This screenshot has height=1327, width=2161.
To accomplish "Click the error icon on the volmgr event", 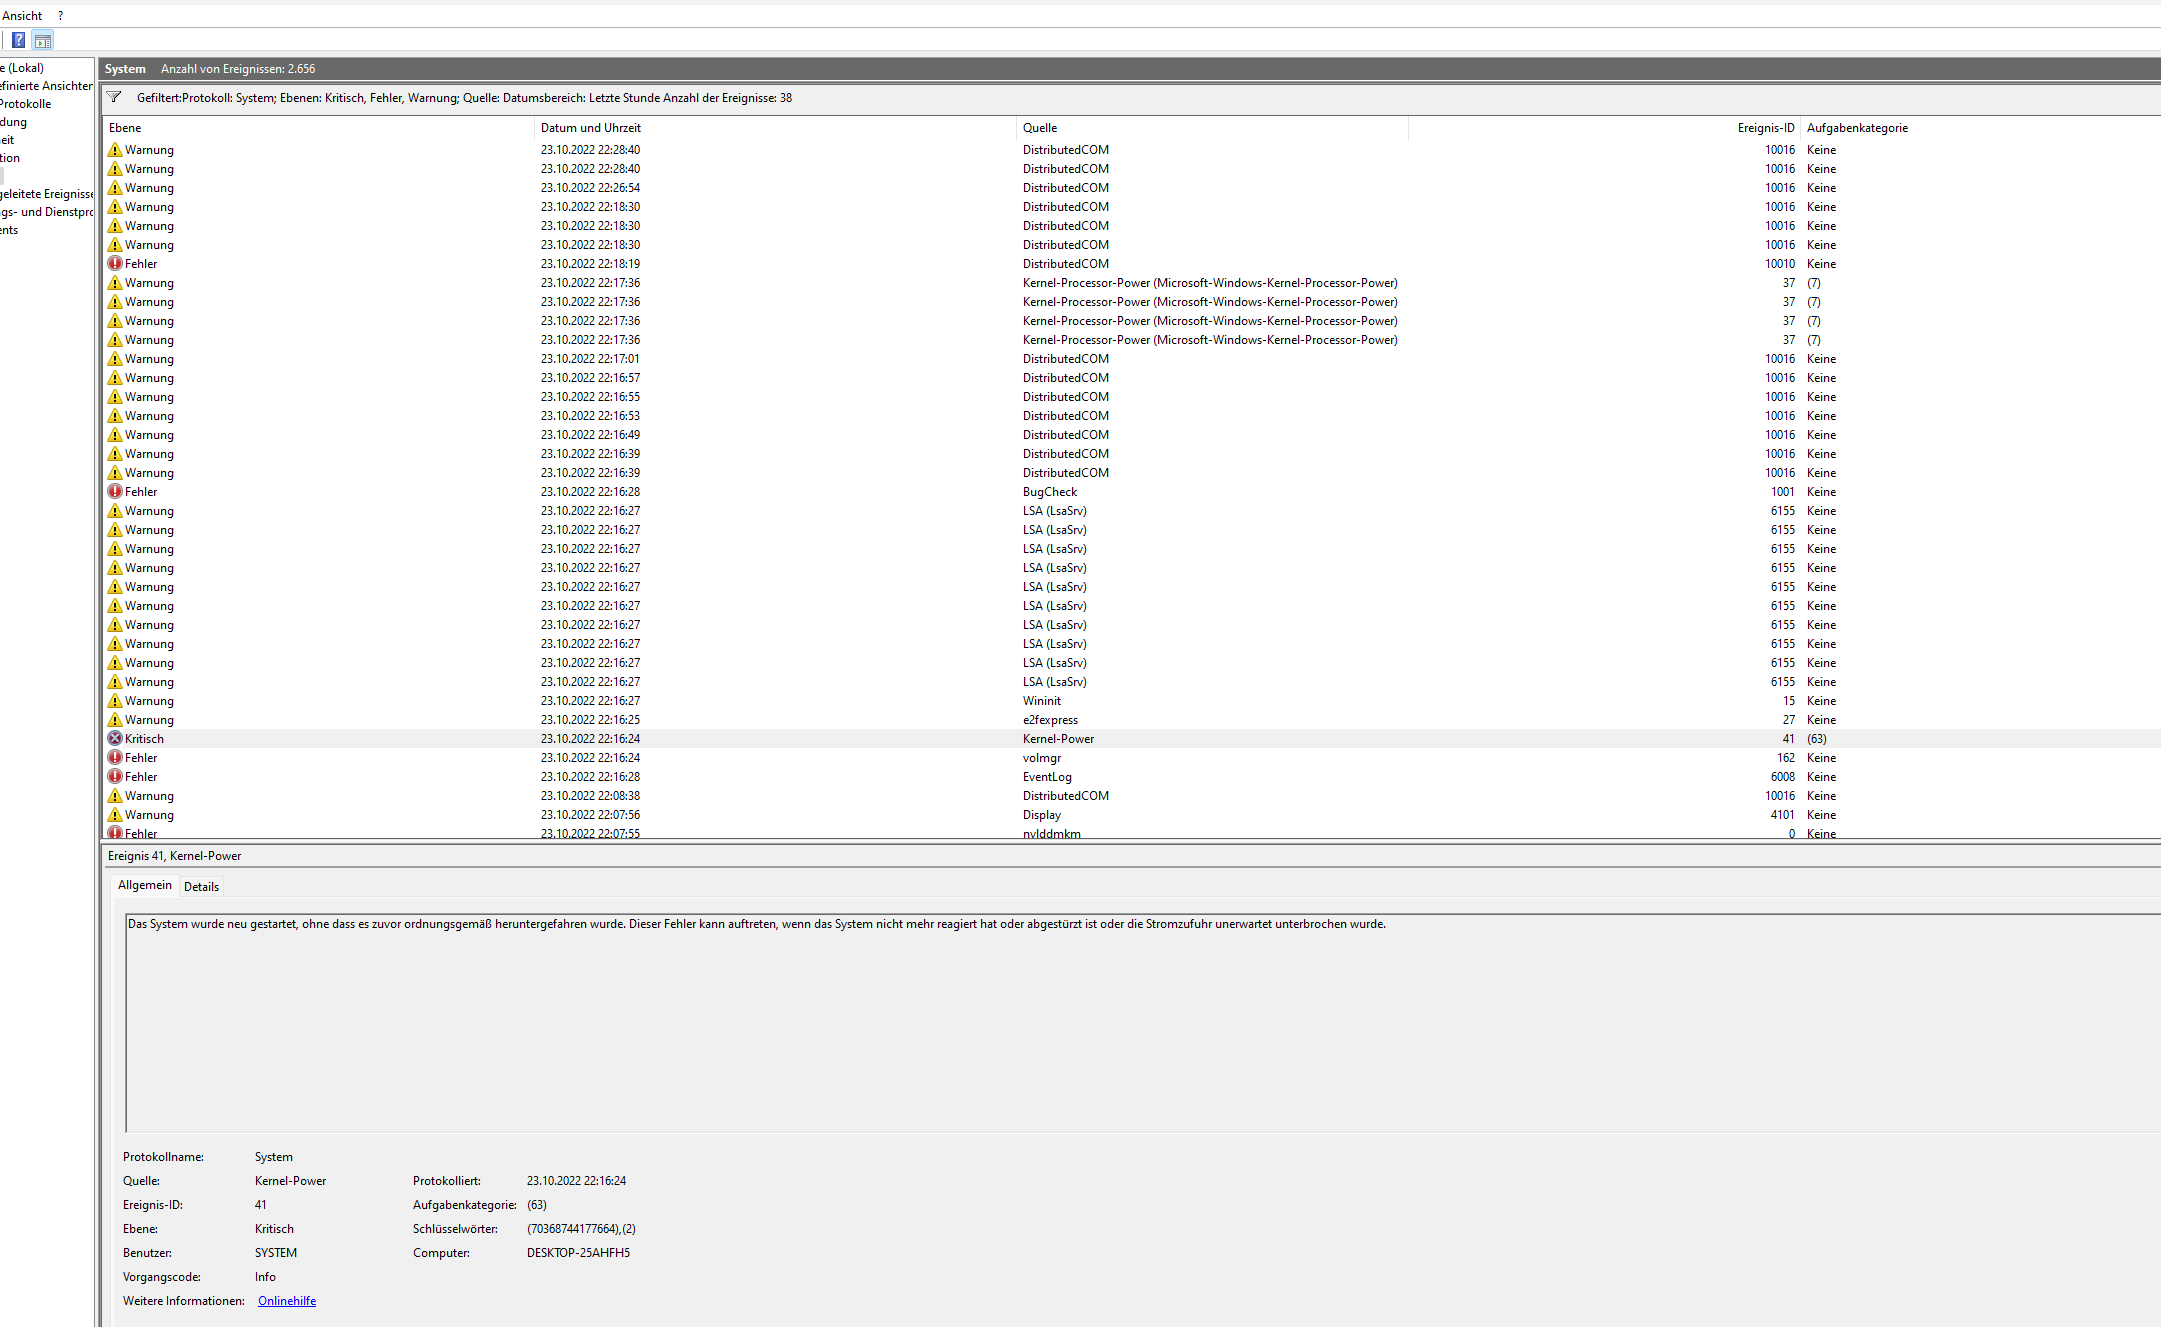I will [x=115, y=757].
